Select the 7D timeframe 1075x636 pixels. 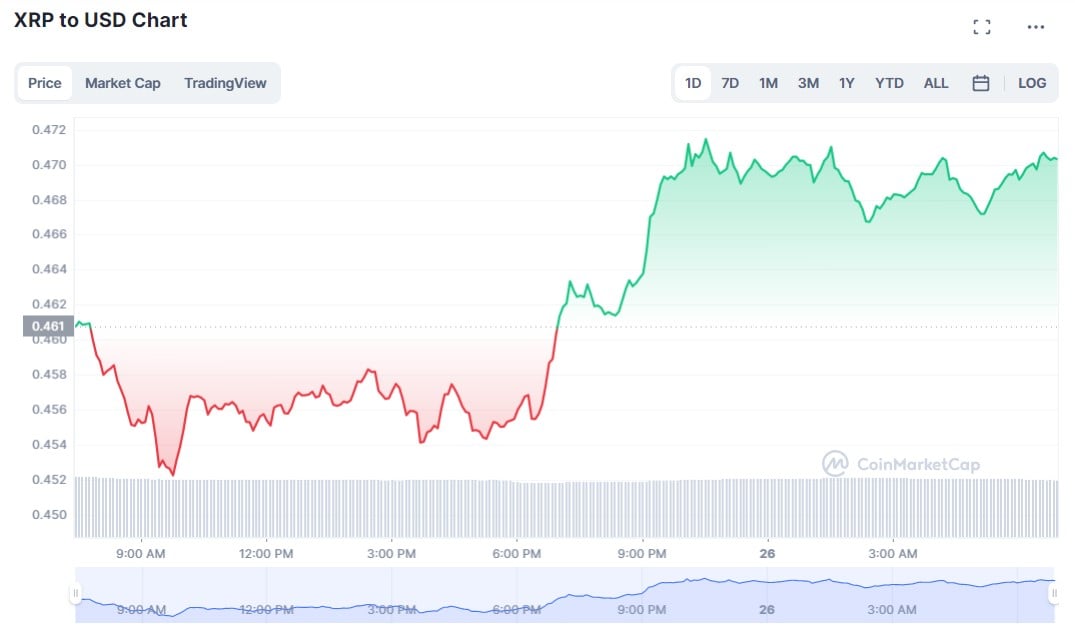730,83
